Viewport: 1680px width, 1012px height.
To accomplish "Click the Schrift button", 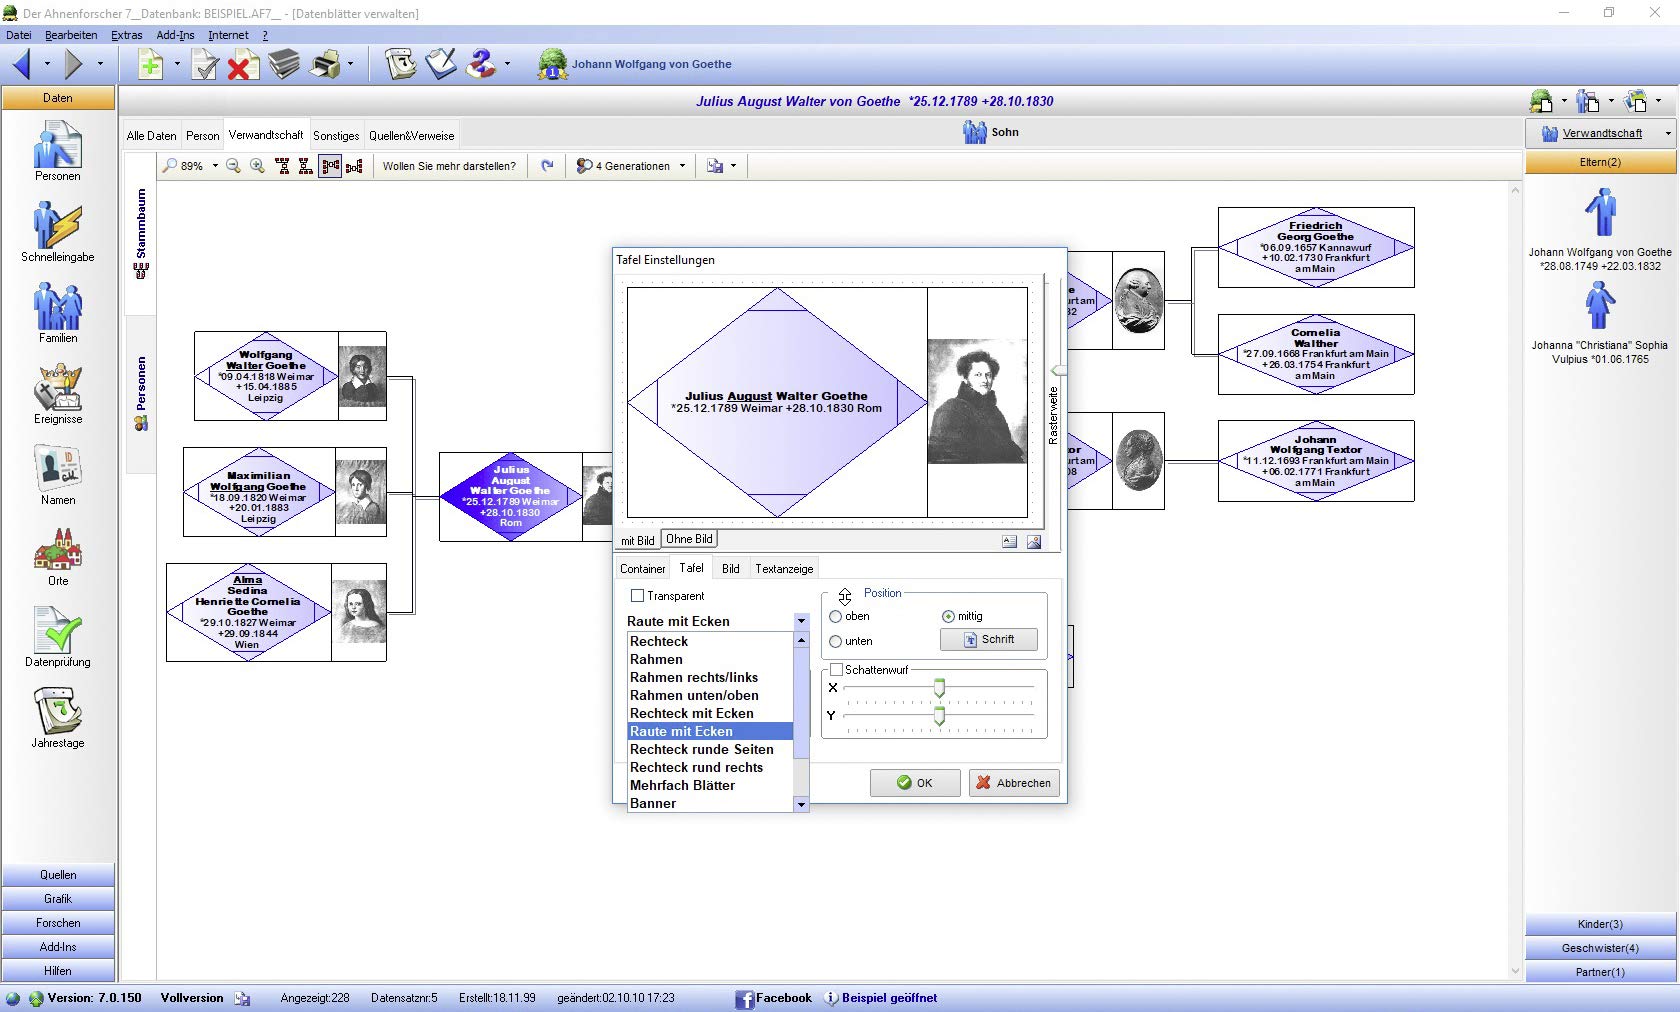I will (988, 640).
